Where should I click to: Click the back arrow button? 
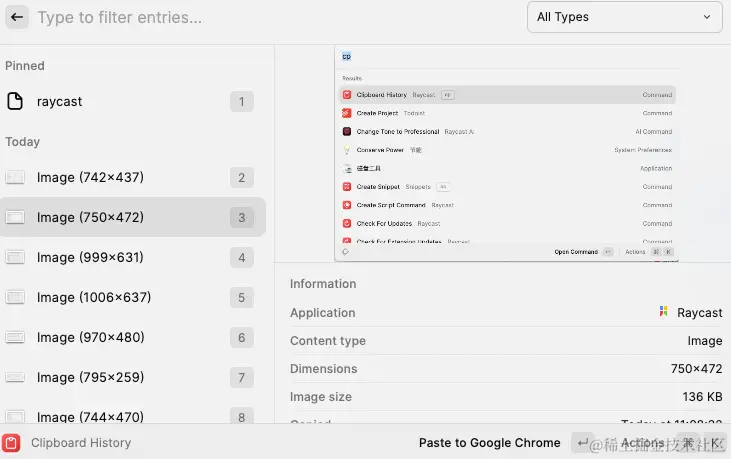pos(18,18)
